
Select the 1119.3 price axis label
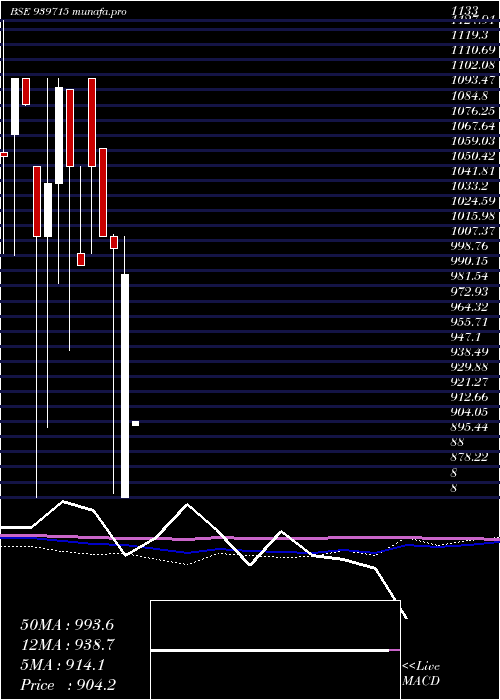[469, 35]
